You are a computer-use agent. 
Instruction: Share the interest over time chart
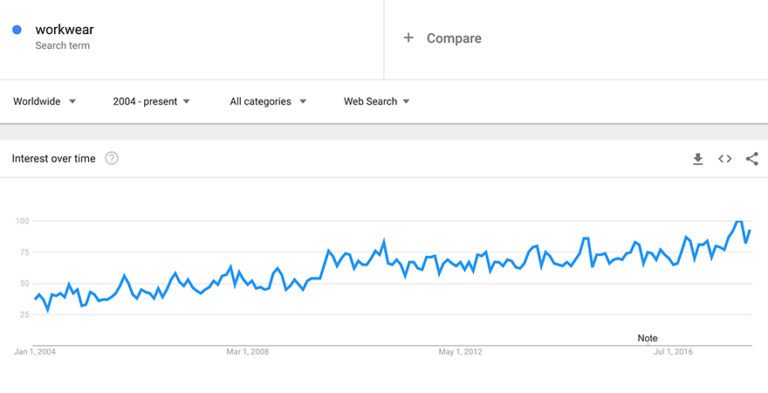[752, 159]
